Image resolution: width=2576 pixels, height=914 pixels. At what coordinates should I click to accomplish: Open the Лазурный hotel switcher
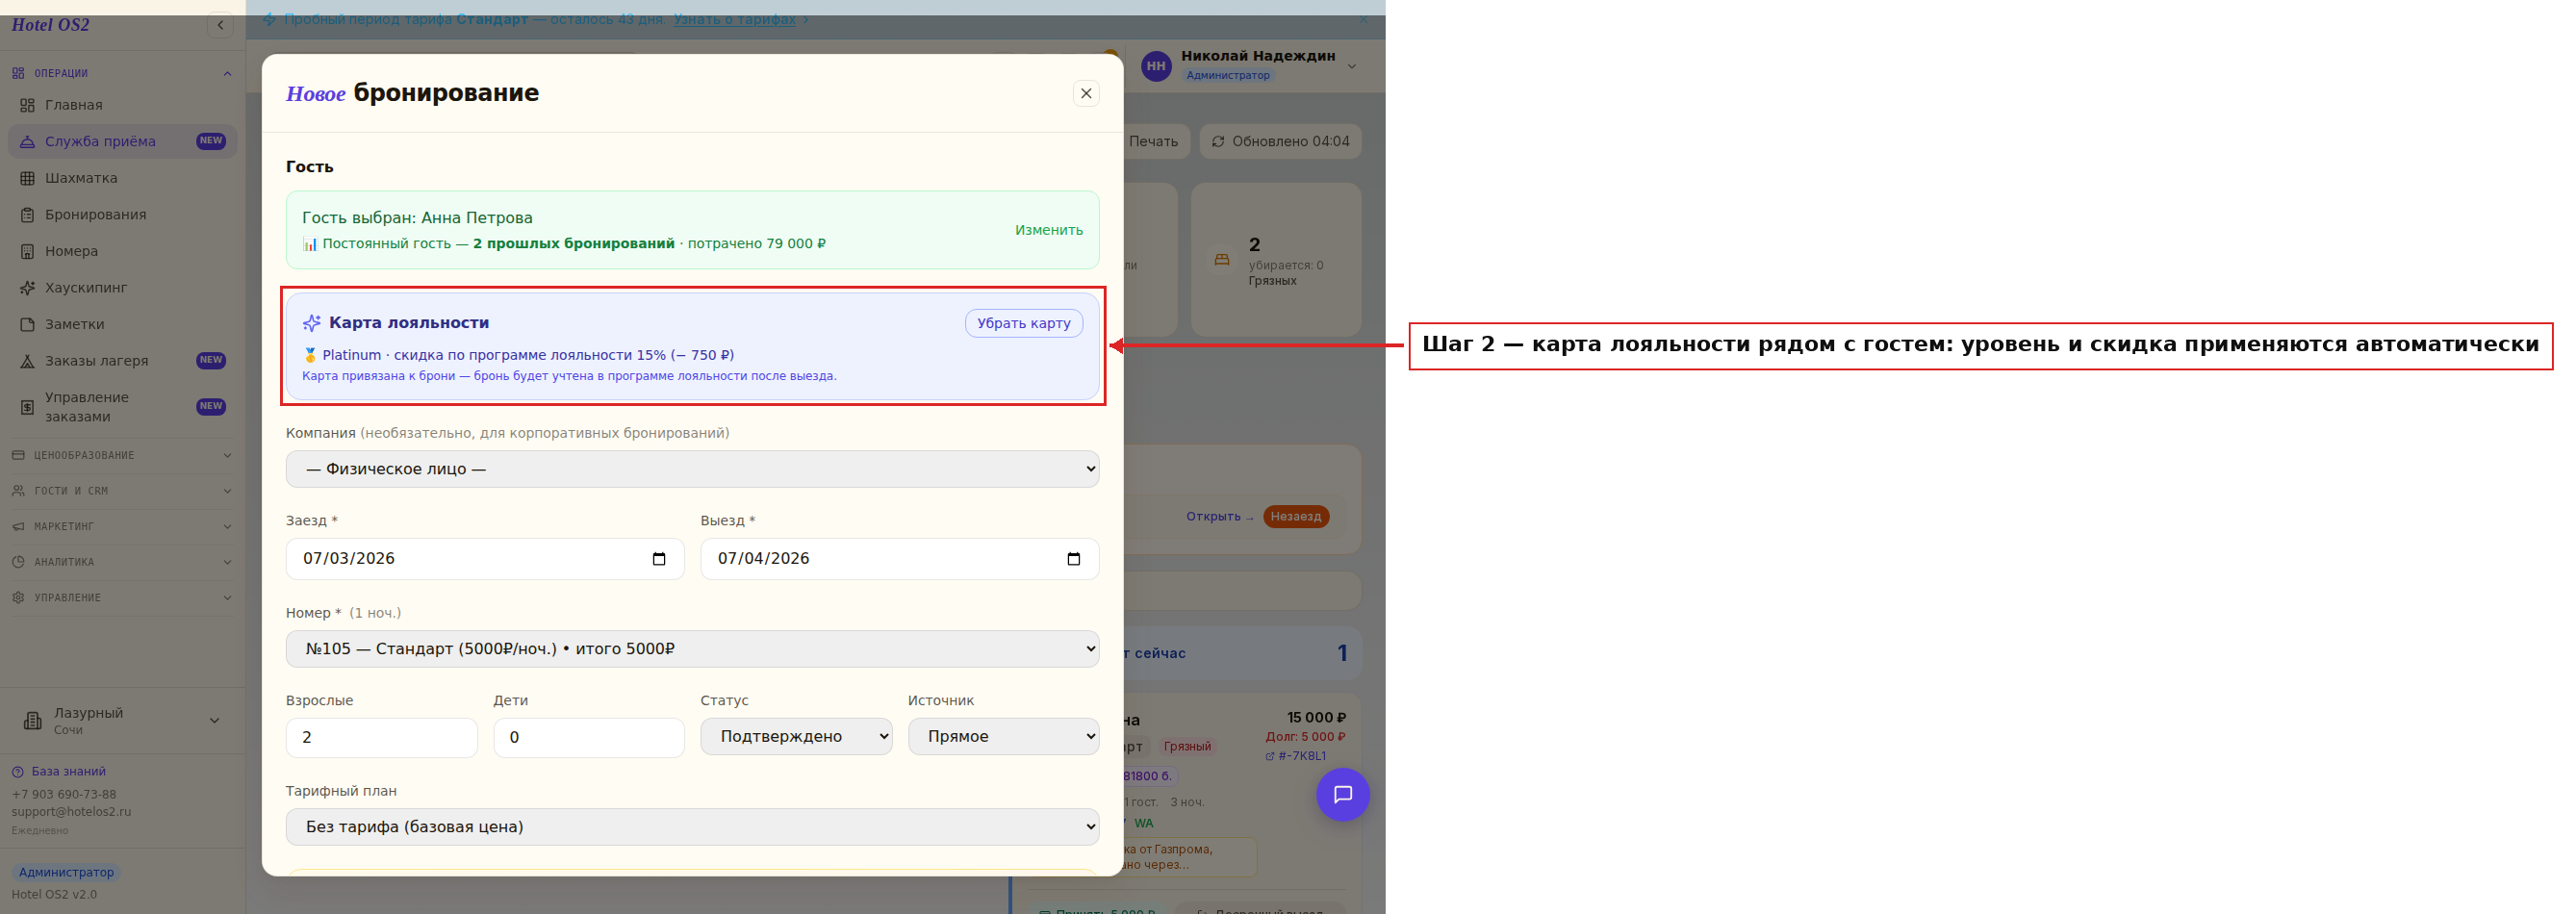[x=122, y=720]
